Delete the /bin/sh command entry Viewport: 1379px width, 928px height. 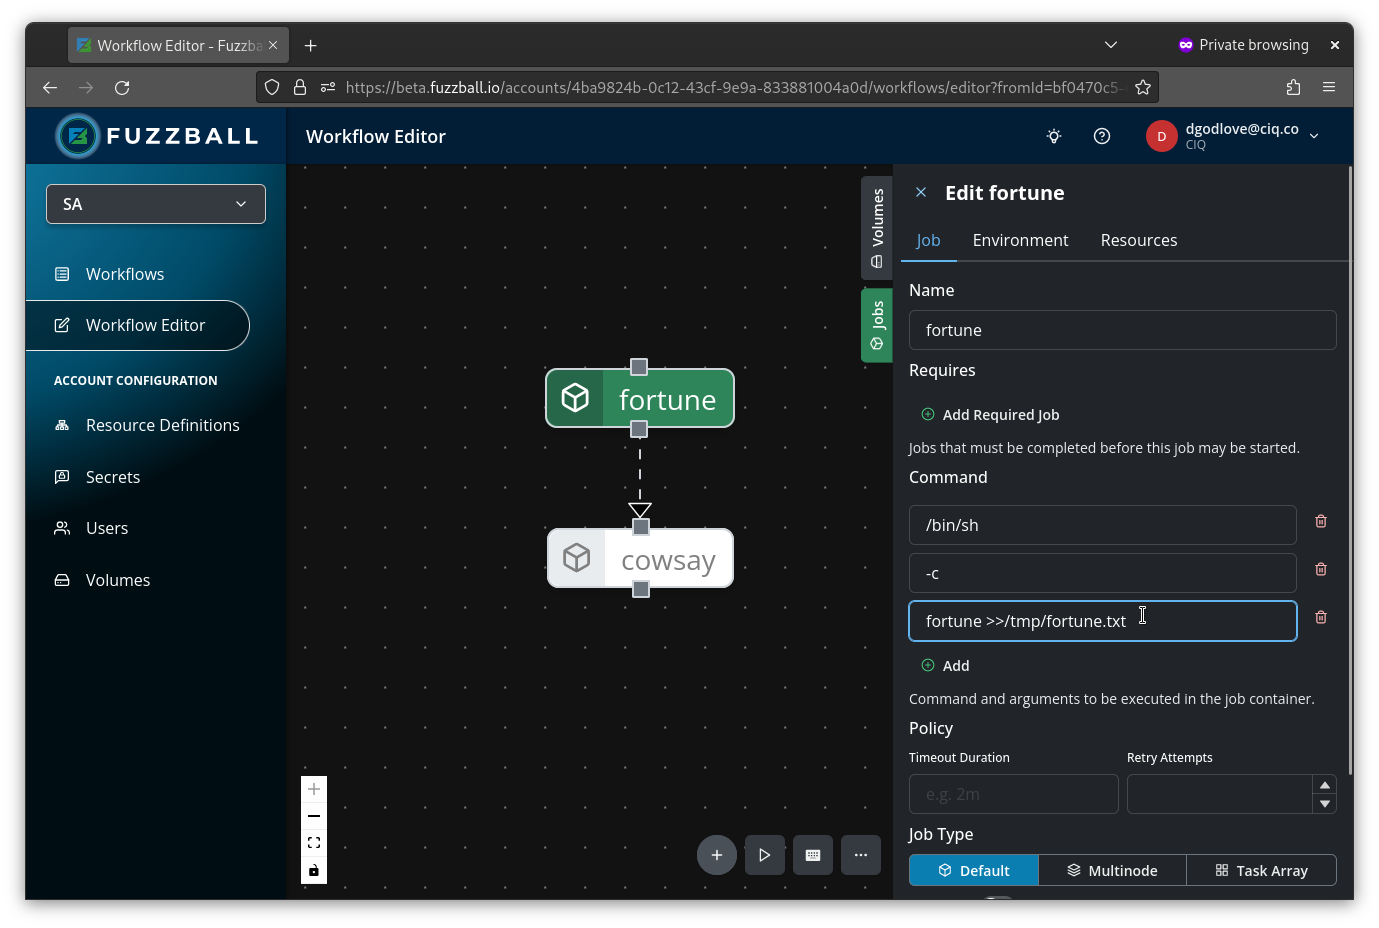coord(1321,521)
